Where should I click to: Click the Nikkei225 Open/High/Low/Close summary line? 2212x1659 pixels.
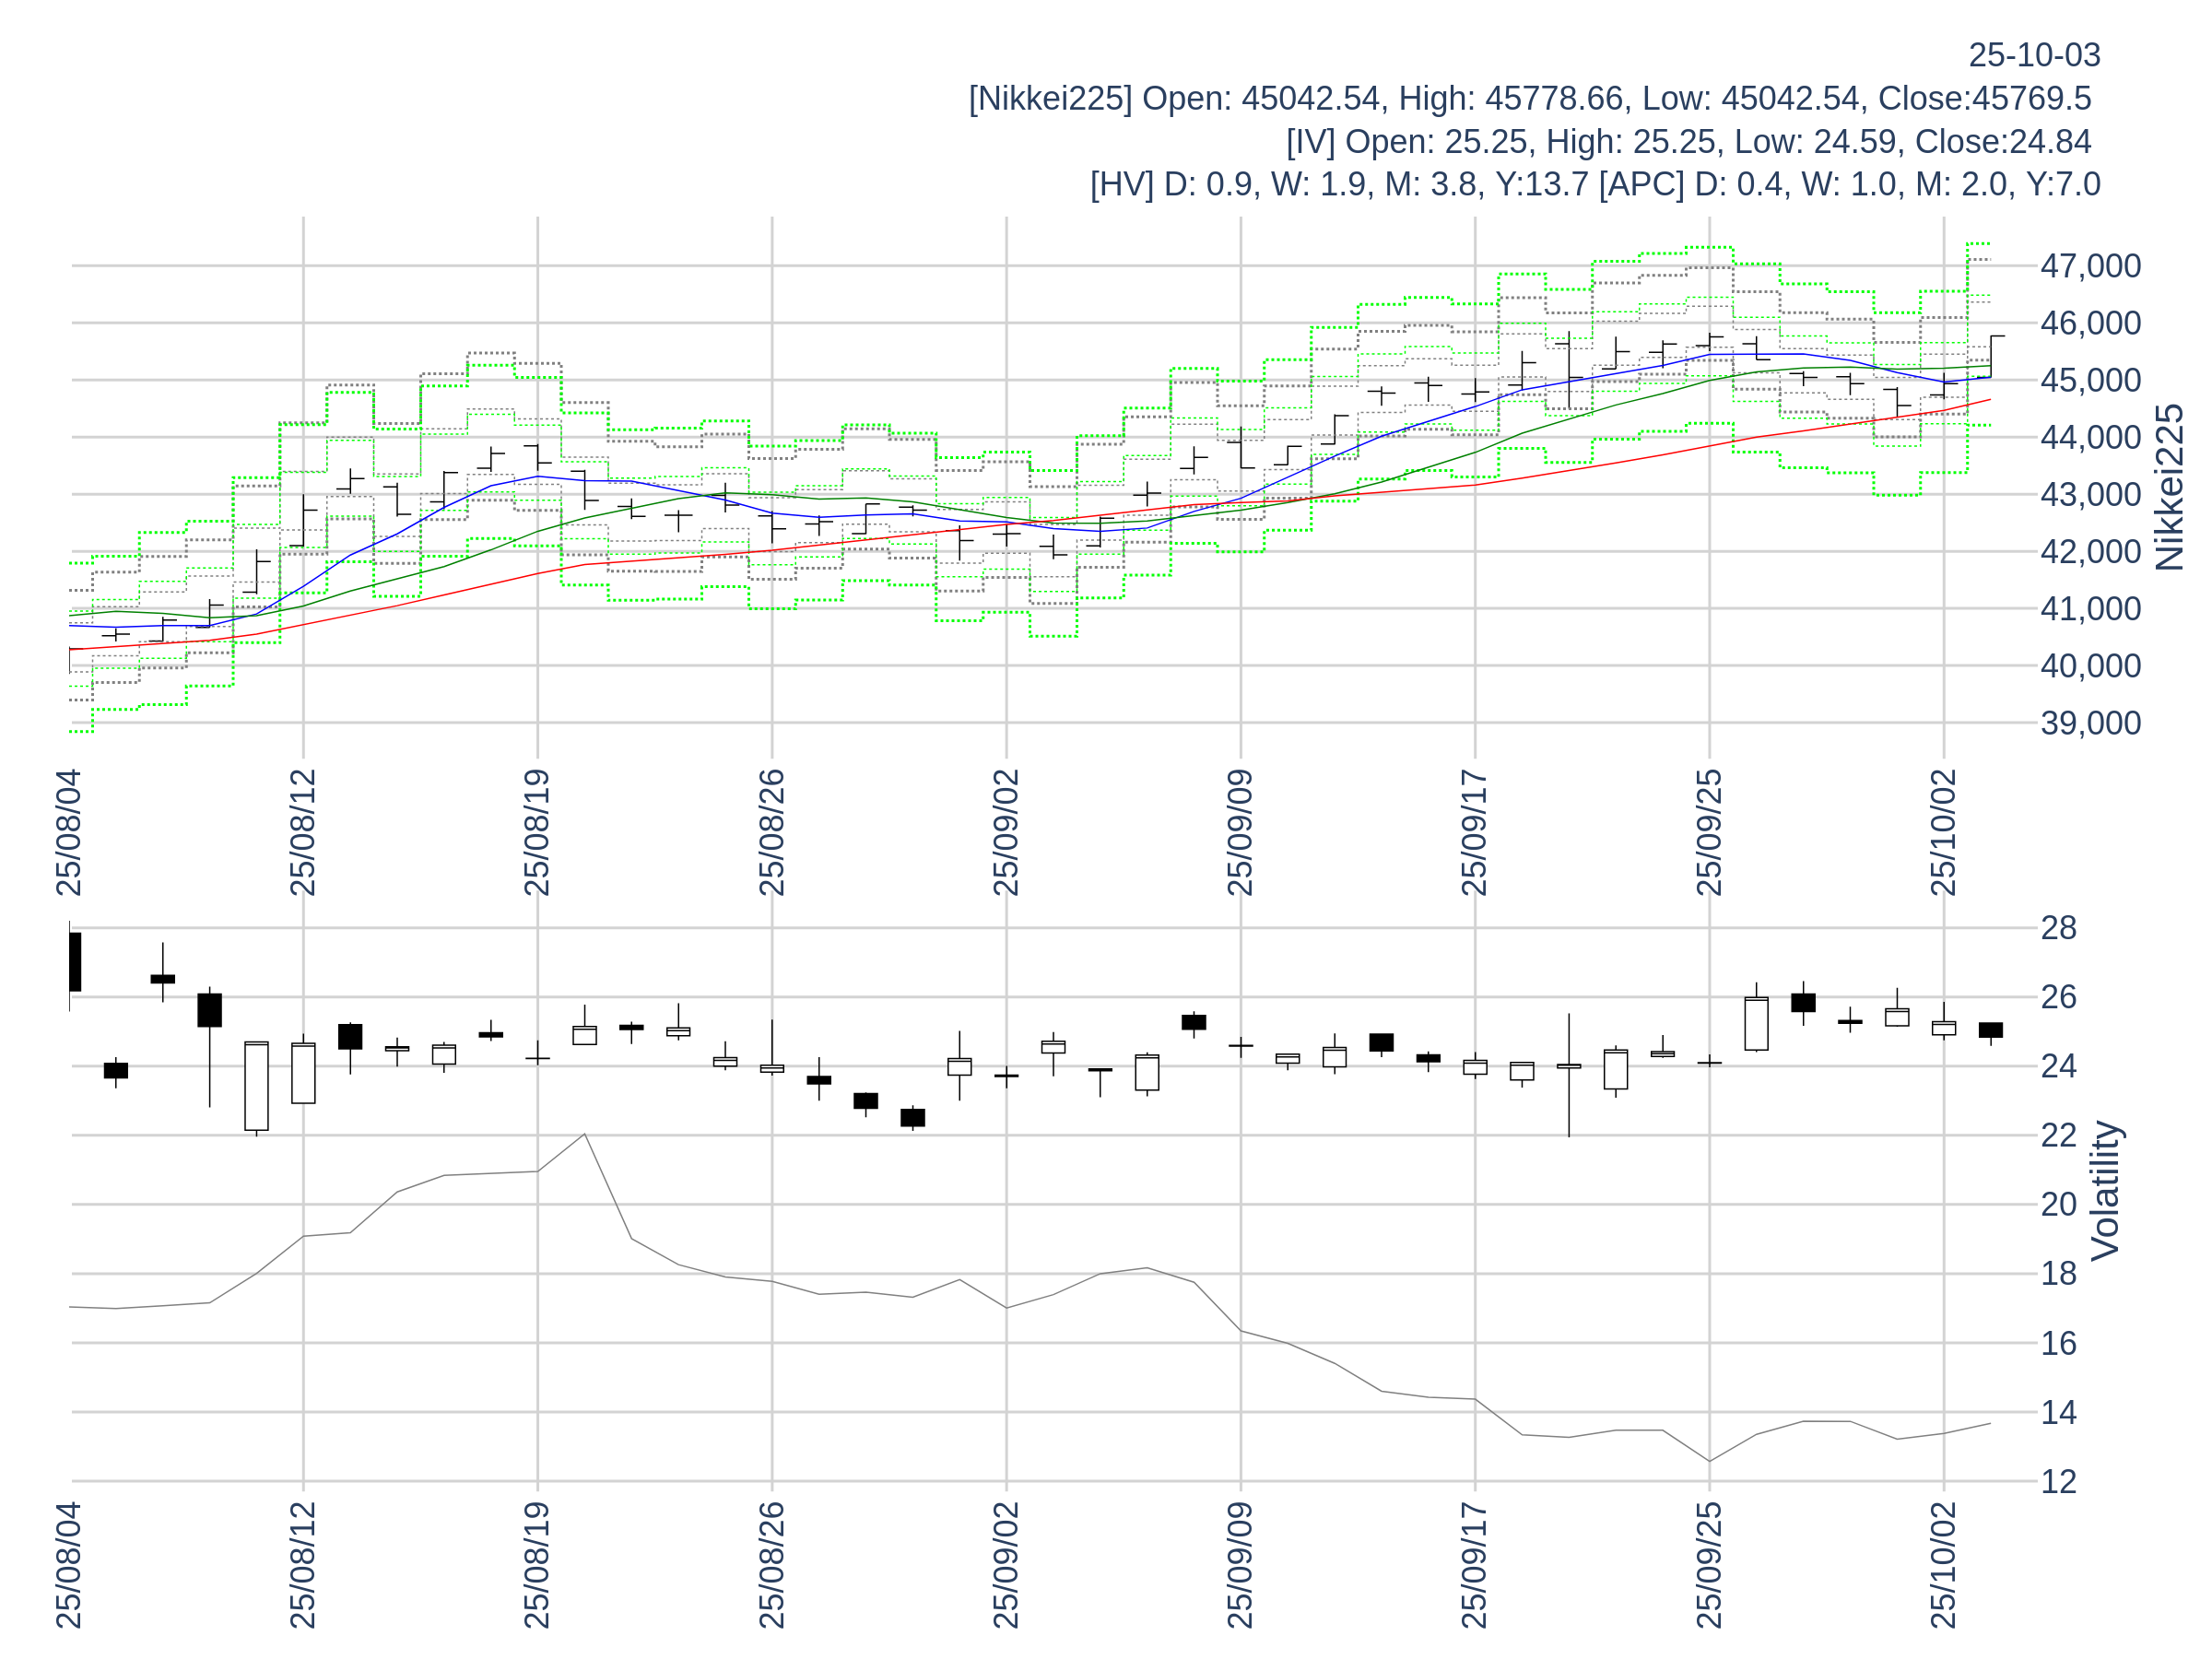tap(1529, 98)
